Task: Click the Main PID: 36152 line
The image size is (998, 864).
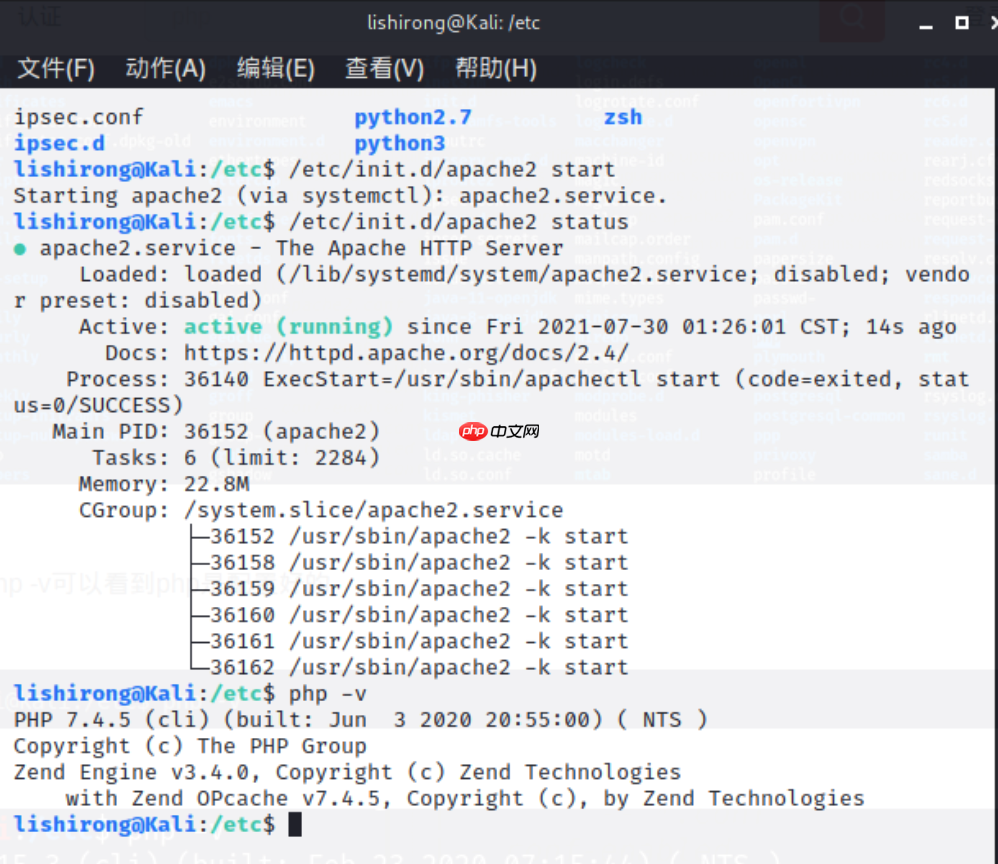Action: pos(216,432)
